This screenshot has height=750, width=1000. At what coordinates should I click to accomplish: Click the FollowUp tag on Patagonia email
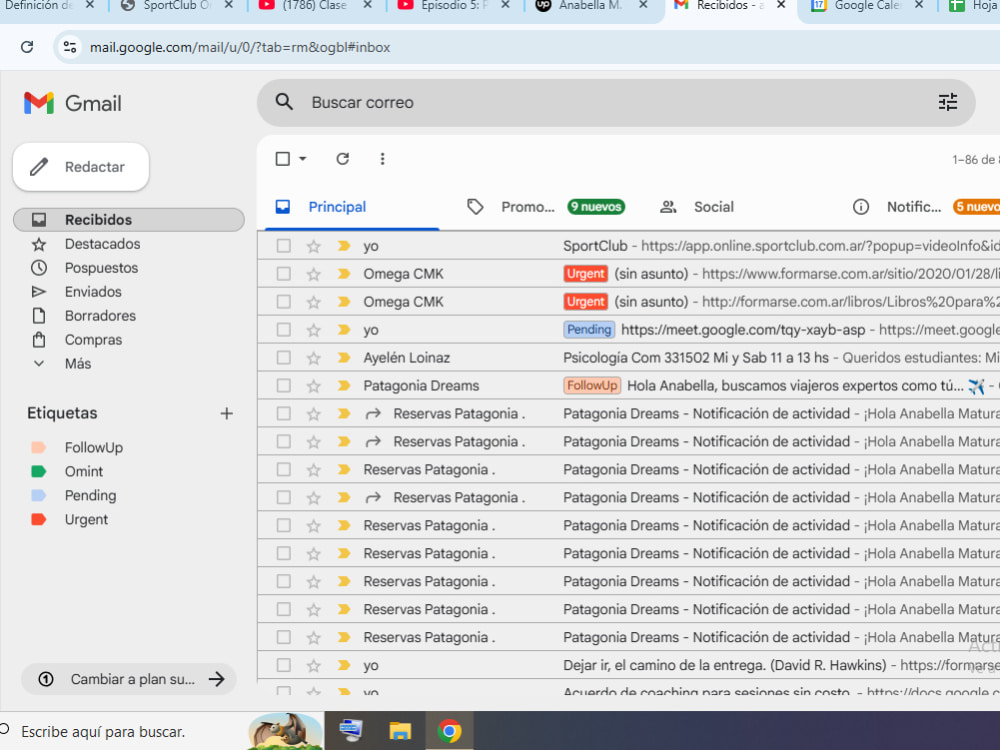[x=592, y=386]
